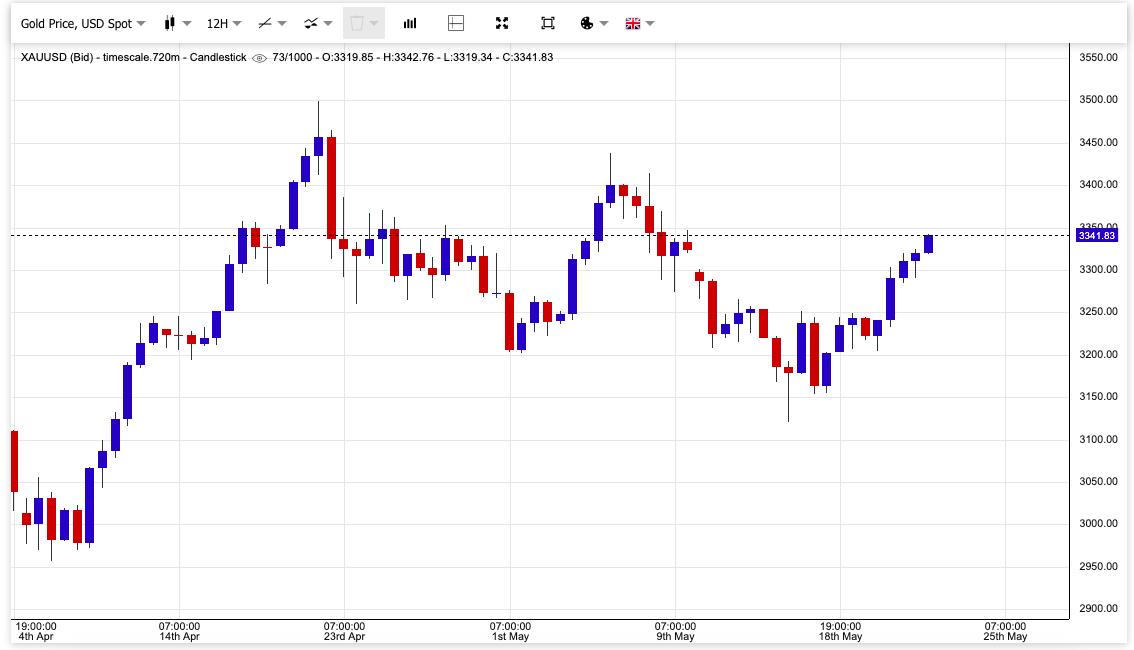Open the candlestick chart type selector
The image size is (1134, 650).
point(170,23)
